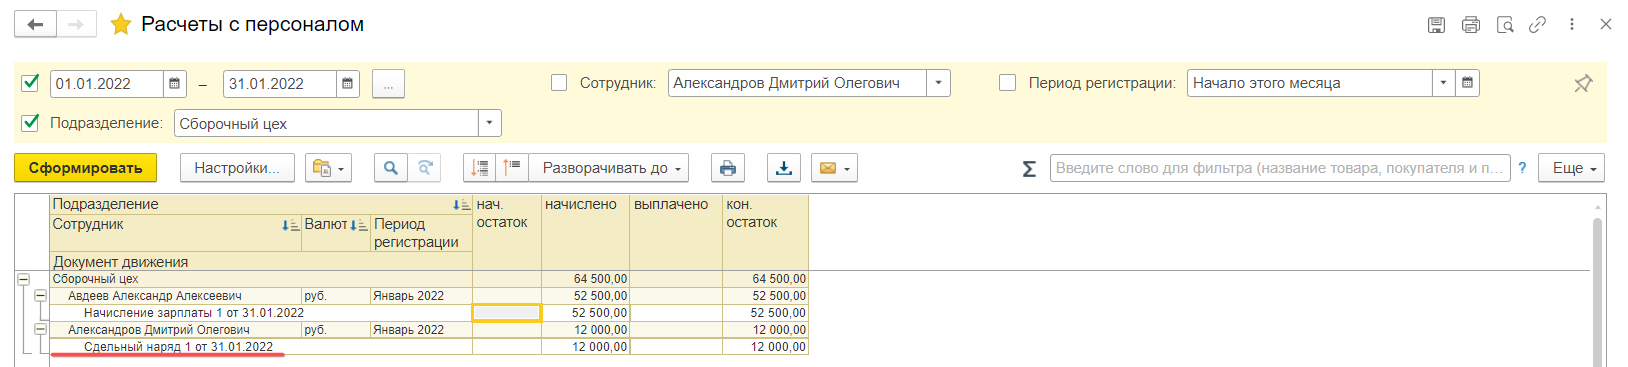Viewport: 1628px width, 367px height.
Task: Click the expand all groups icon
Action: [x=512, y=168]
